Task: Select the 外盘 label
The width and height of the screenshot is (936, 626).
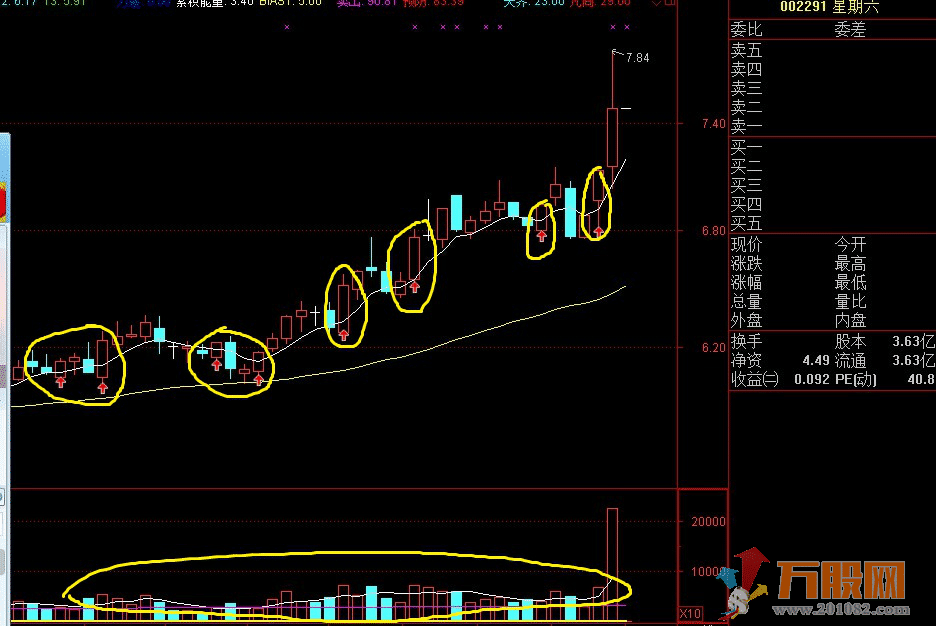Action: [746, 320]
